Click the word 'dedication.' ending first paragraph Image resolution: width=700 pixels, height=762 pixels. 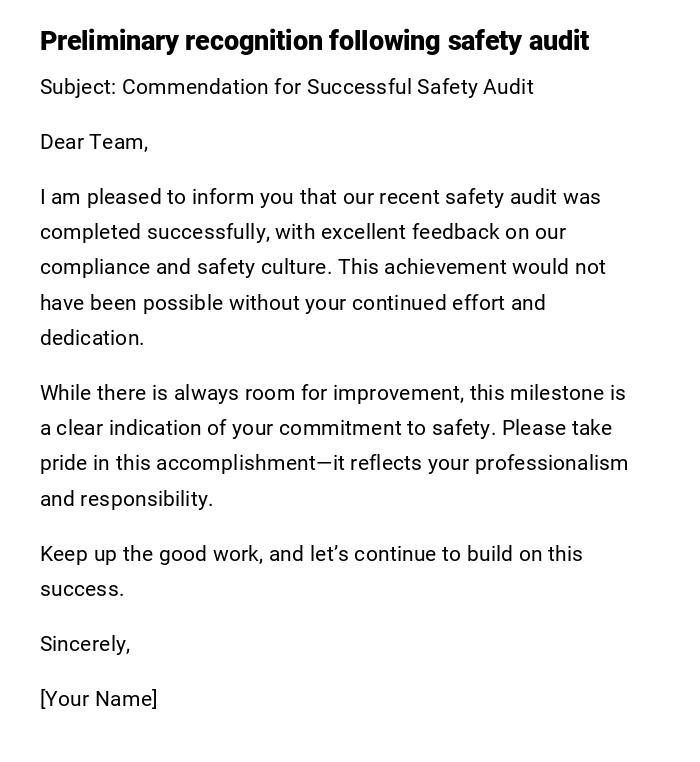click(x=92, y=338)
